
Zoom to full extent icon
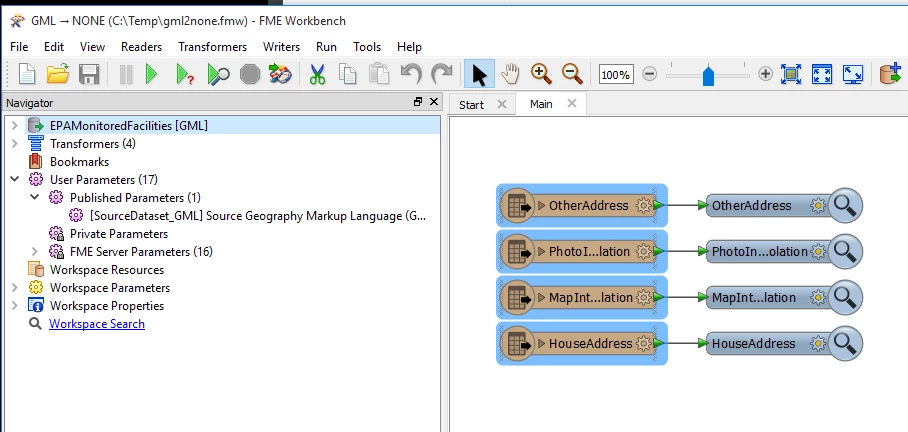(x=822, y=75)
